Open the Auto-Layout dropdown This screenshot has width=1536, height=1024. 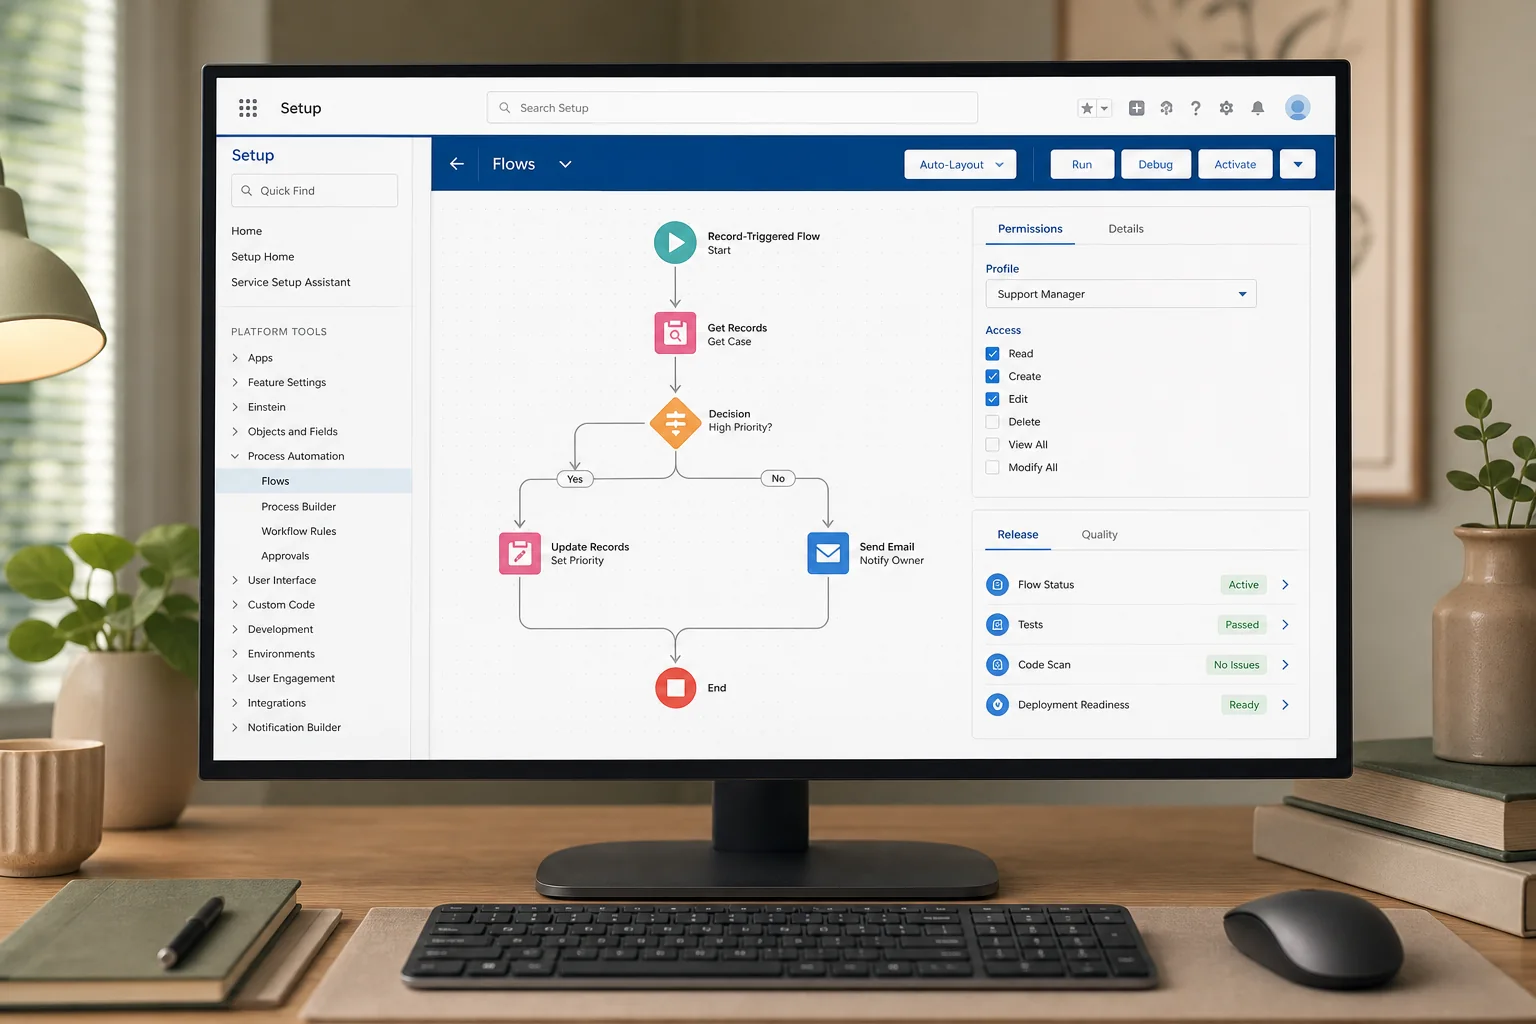960,165
